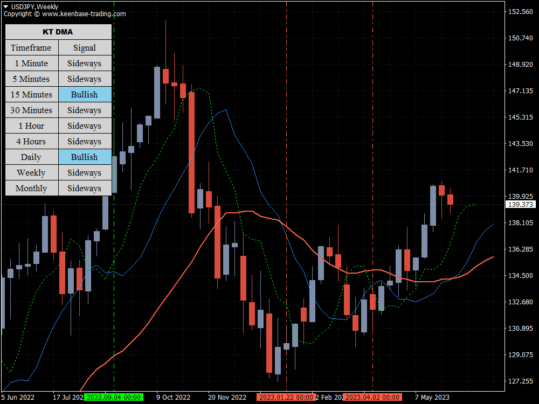Click the 132.680 price scale value
The height and width of the screenshot is (404, 539).
(520, 302)
